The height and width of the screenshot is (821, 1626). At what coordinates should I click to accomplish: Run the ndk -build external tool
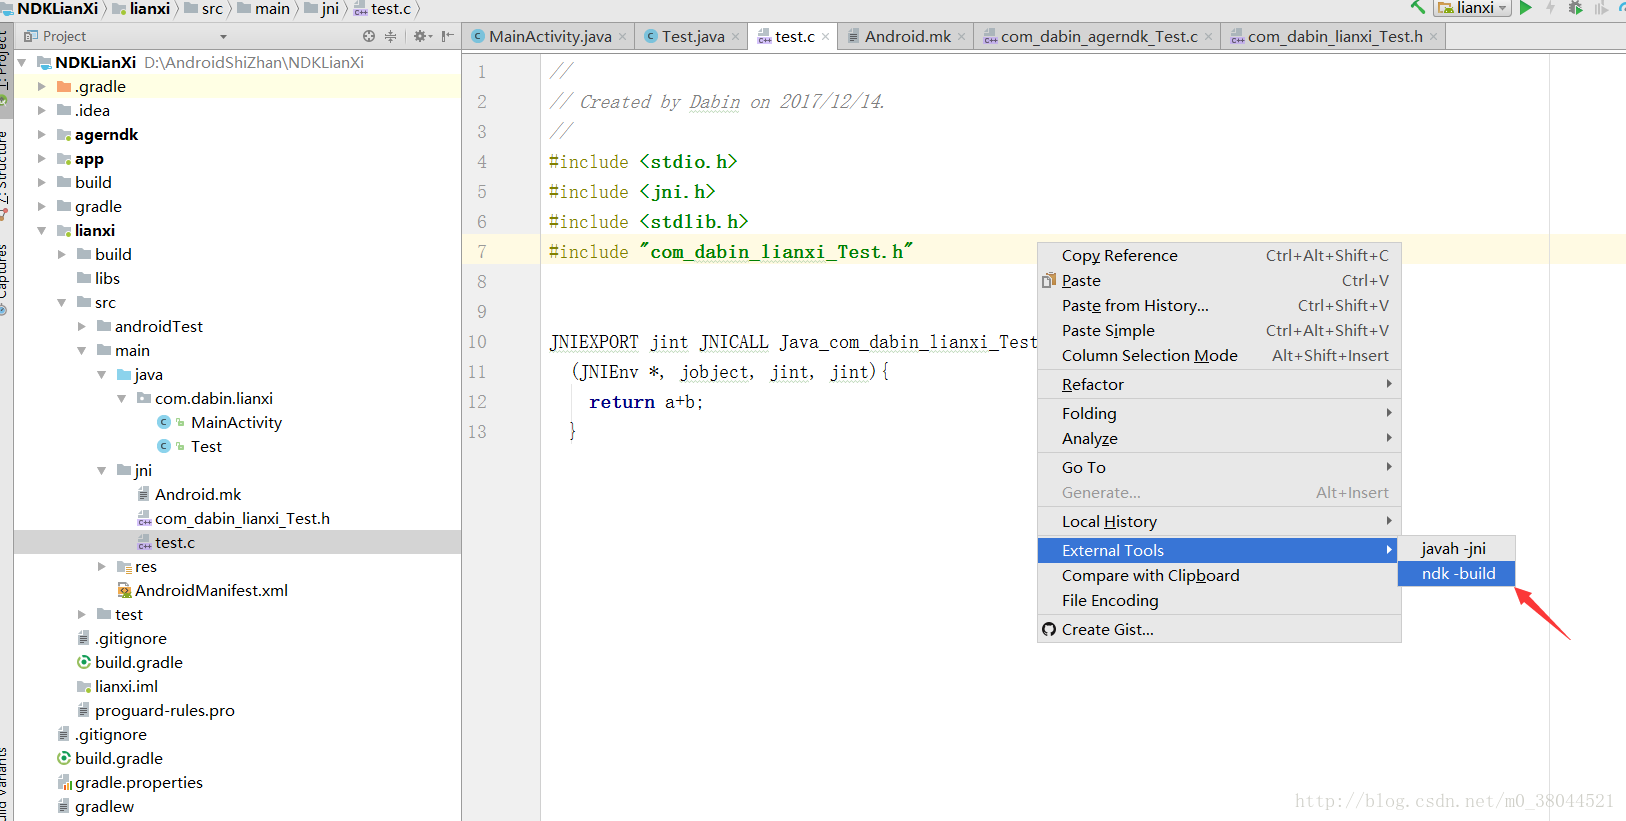[x=1456, y=573]
